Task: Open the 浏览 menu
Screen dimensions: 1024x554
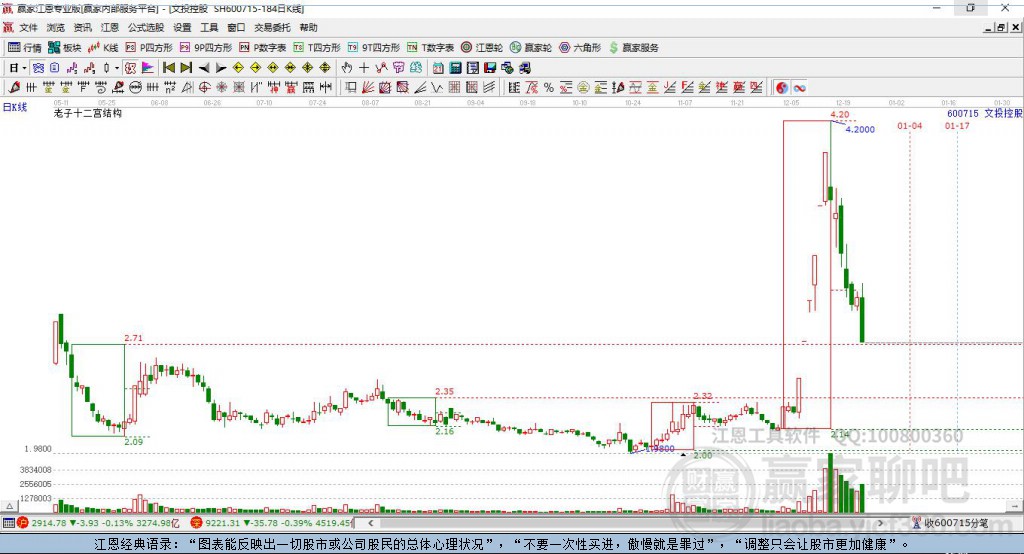Action: pos(56,27)
